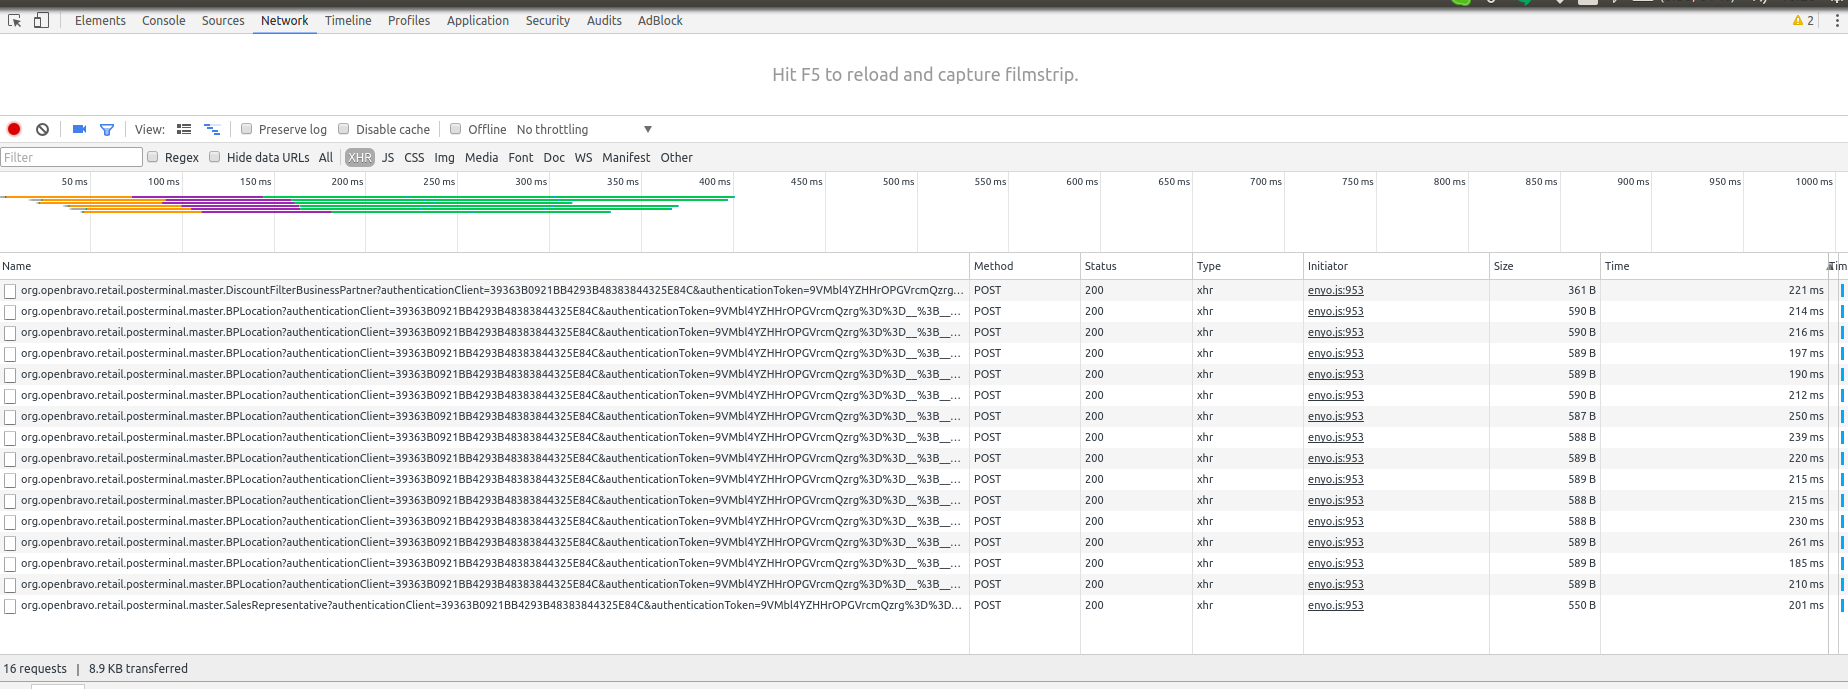Viewport: 1848px width, 689px height.
Task: Enable the Regex filter checkbox
Action: 153,157
